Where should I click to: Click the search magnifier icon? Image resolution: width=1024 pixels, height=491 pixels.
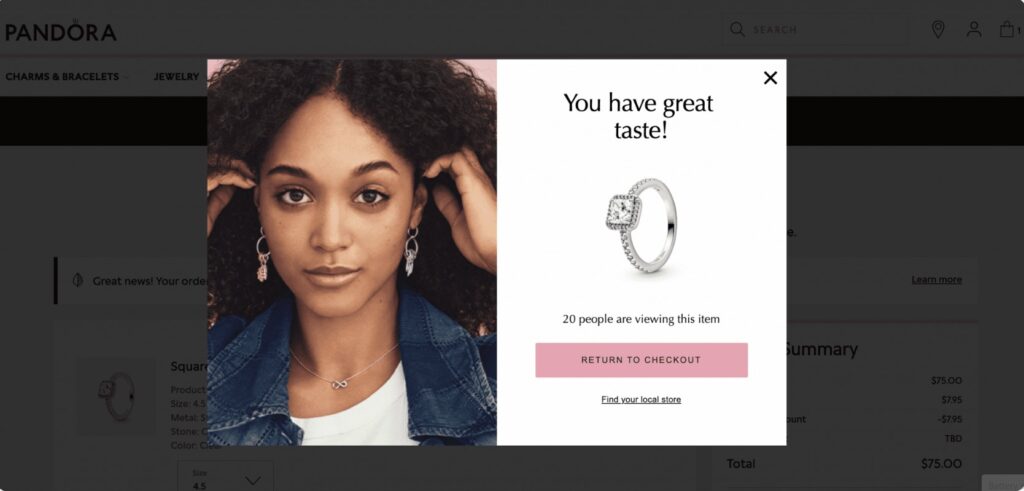coord(737,29)
